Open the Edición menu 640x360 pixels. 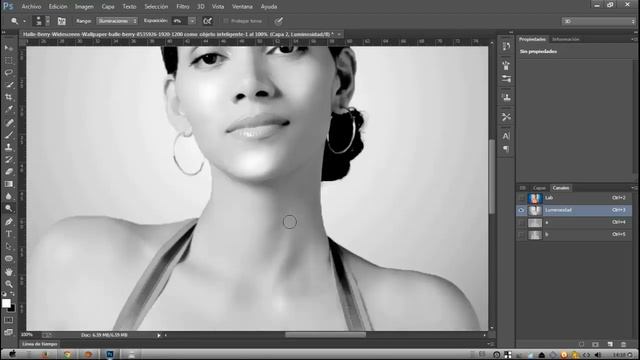click(58, 7)
